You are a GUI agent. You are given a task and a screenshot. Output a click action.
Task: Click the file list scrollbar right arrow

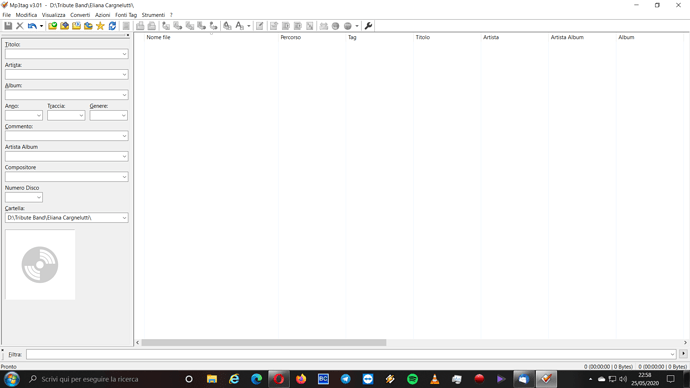click(685, 343)
